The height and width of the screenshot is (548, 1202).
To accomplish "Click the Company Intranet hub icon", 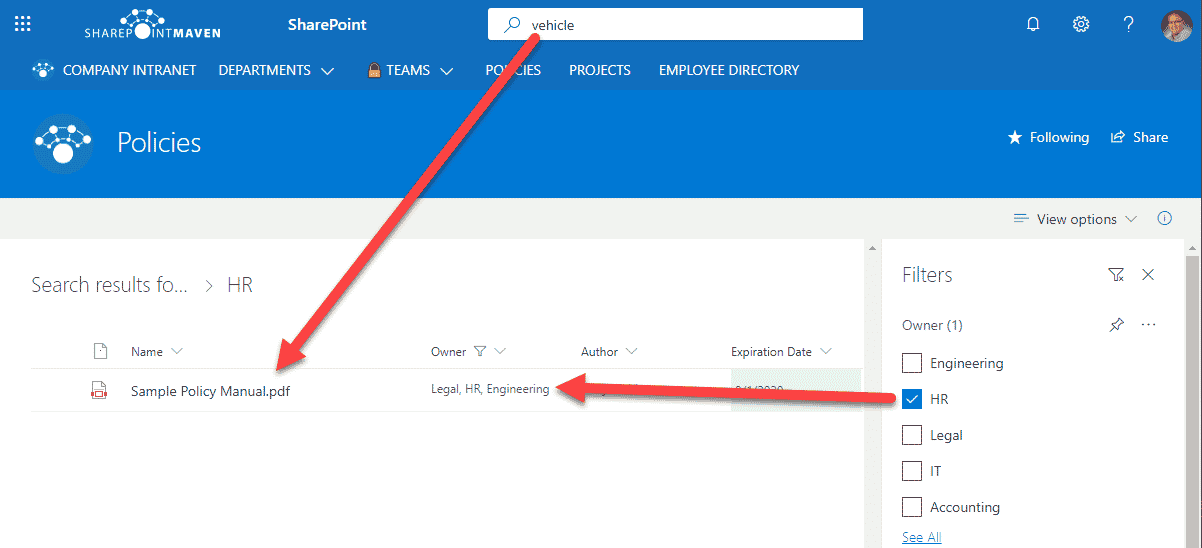I will 43,70.
